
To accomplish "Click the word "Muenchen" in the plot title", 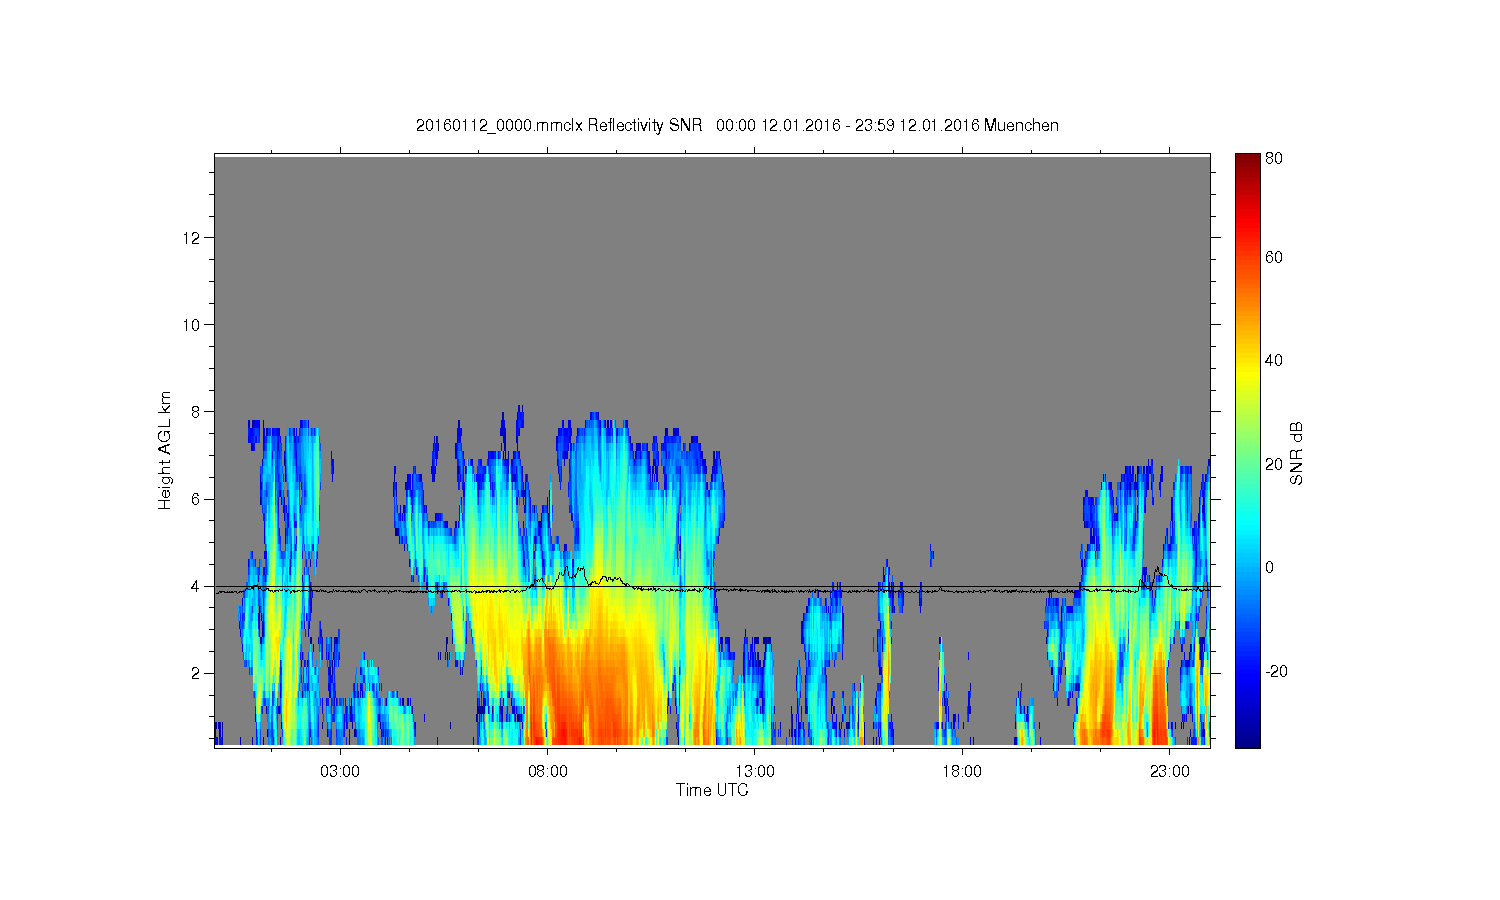I will click(x=1021, y=126).
